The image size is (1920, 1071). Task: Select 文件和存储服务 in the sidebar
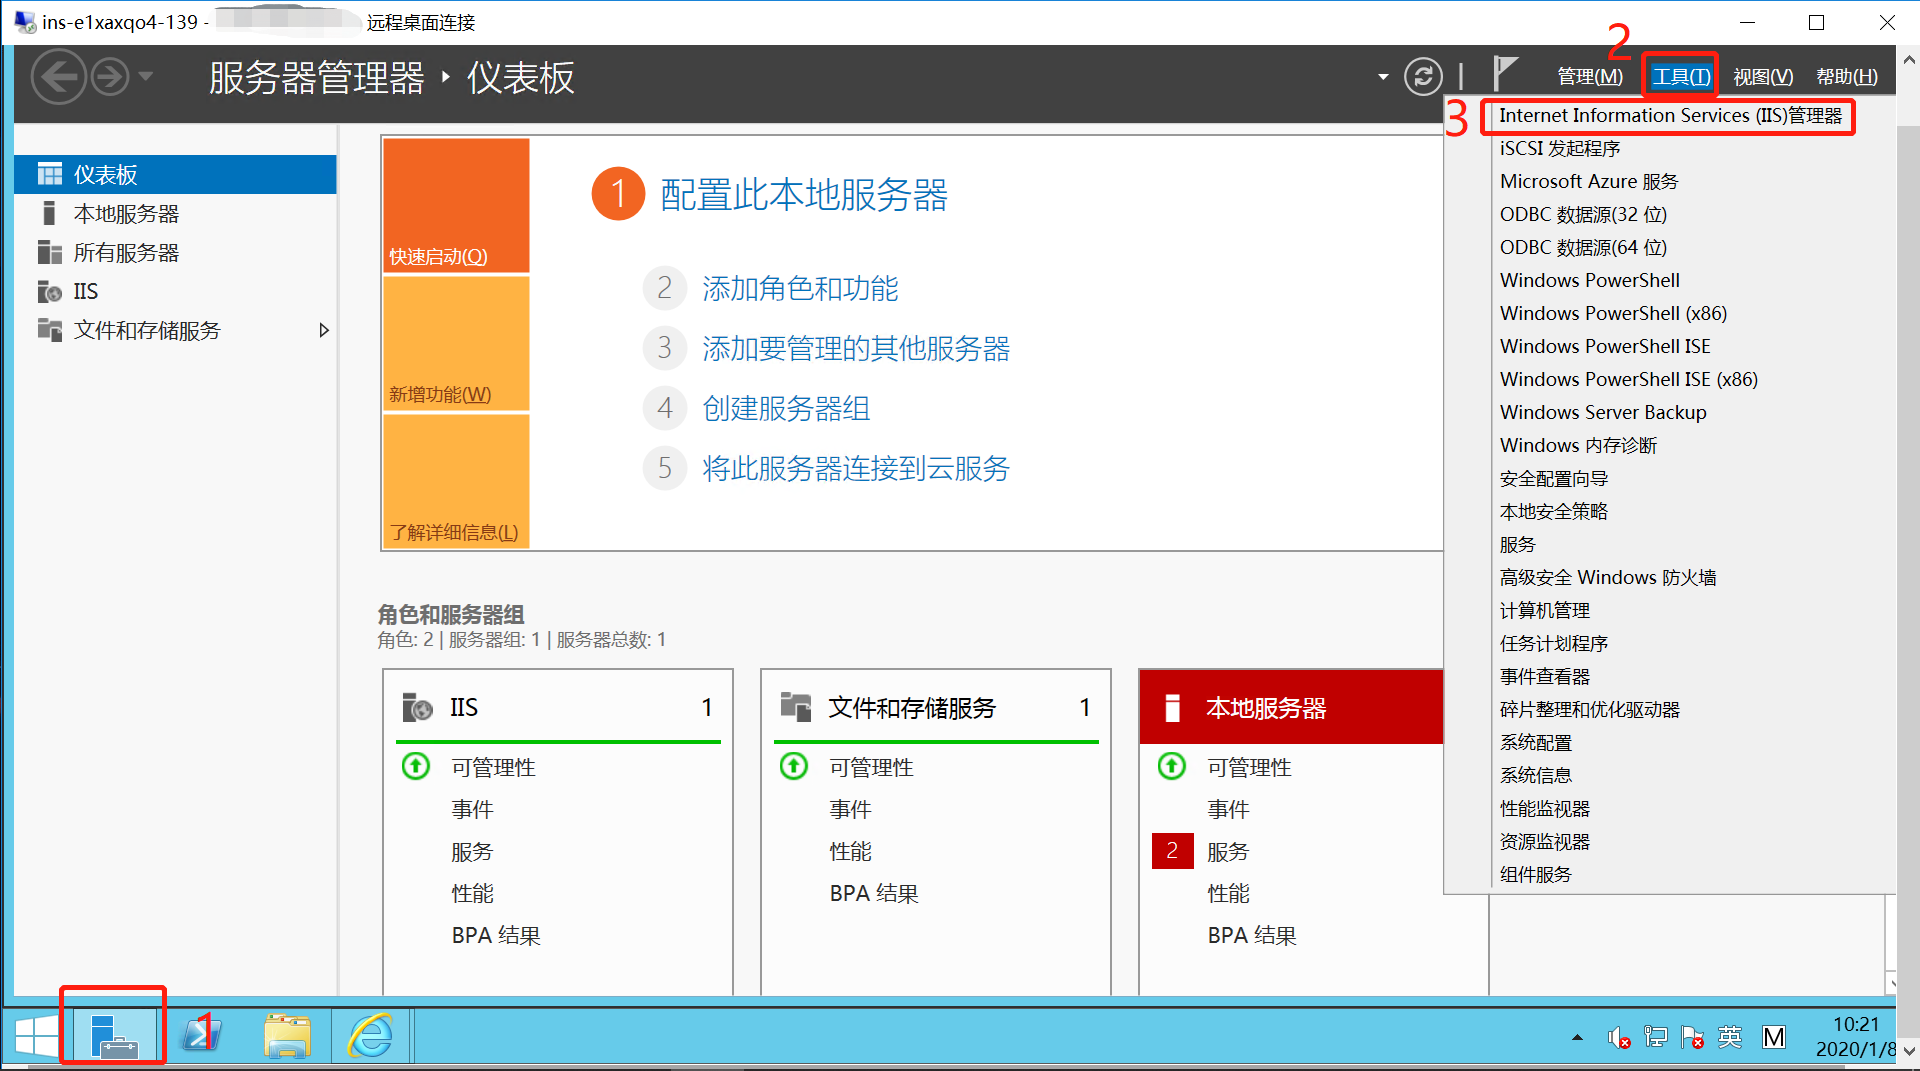click(x=176, y=331)
